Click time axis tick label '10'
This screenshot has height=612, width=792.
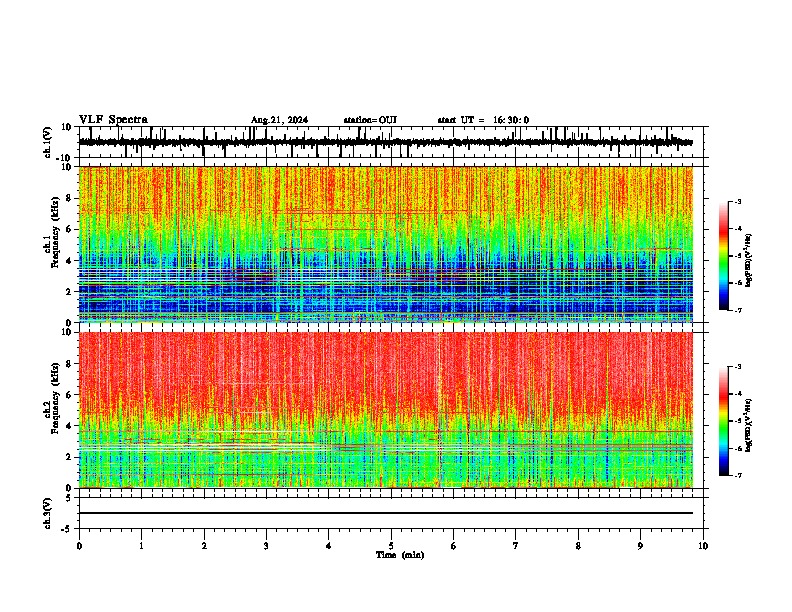pos(703,546)
